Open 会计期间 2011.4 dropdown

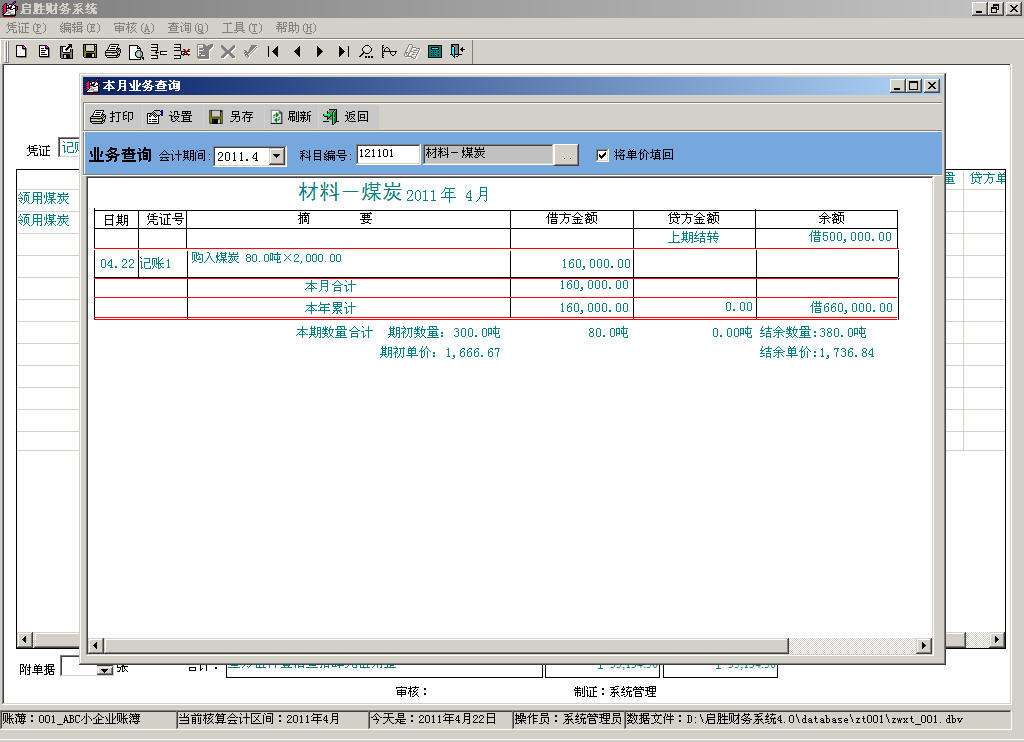pos(277,156)
